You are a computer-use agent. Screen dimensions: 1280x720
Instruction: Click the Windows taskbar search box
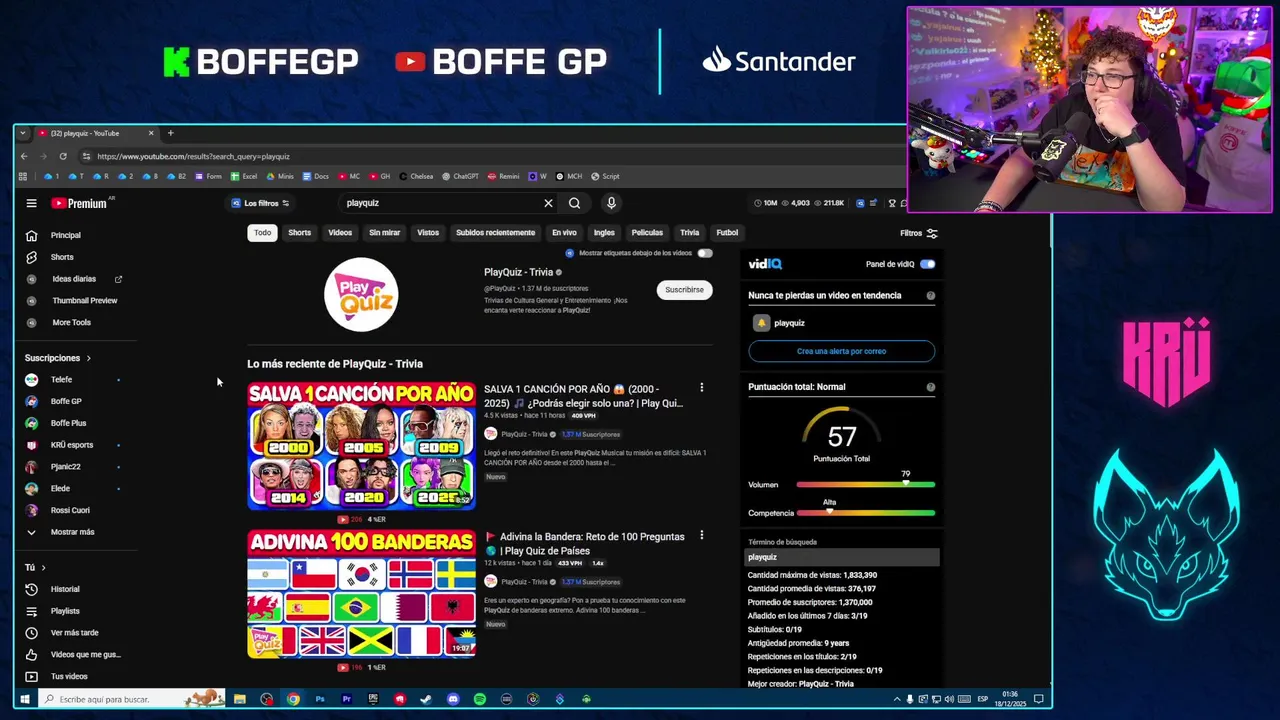(130, 699)
